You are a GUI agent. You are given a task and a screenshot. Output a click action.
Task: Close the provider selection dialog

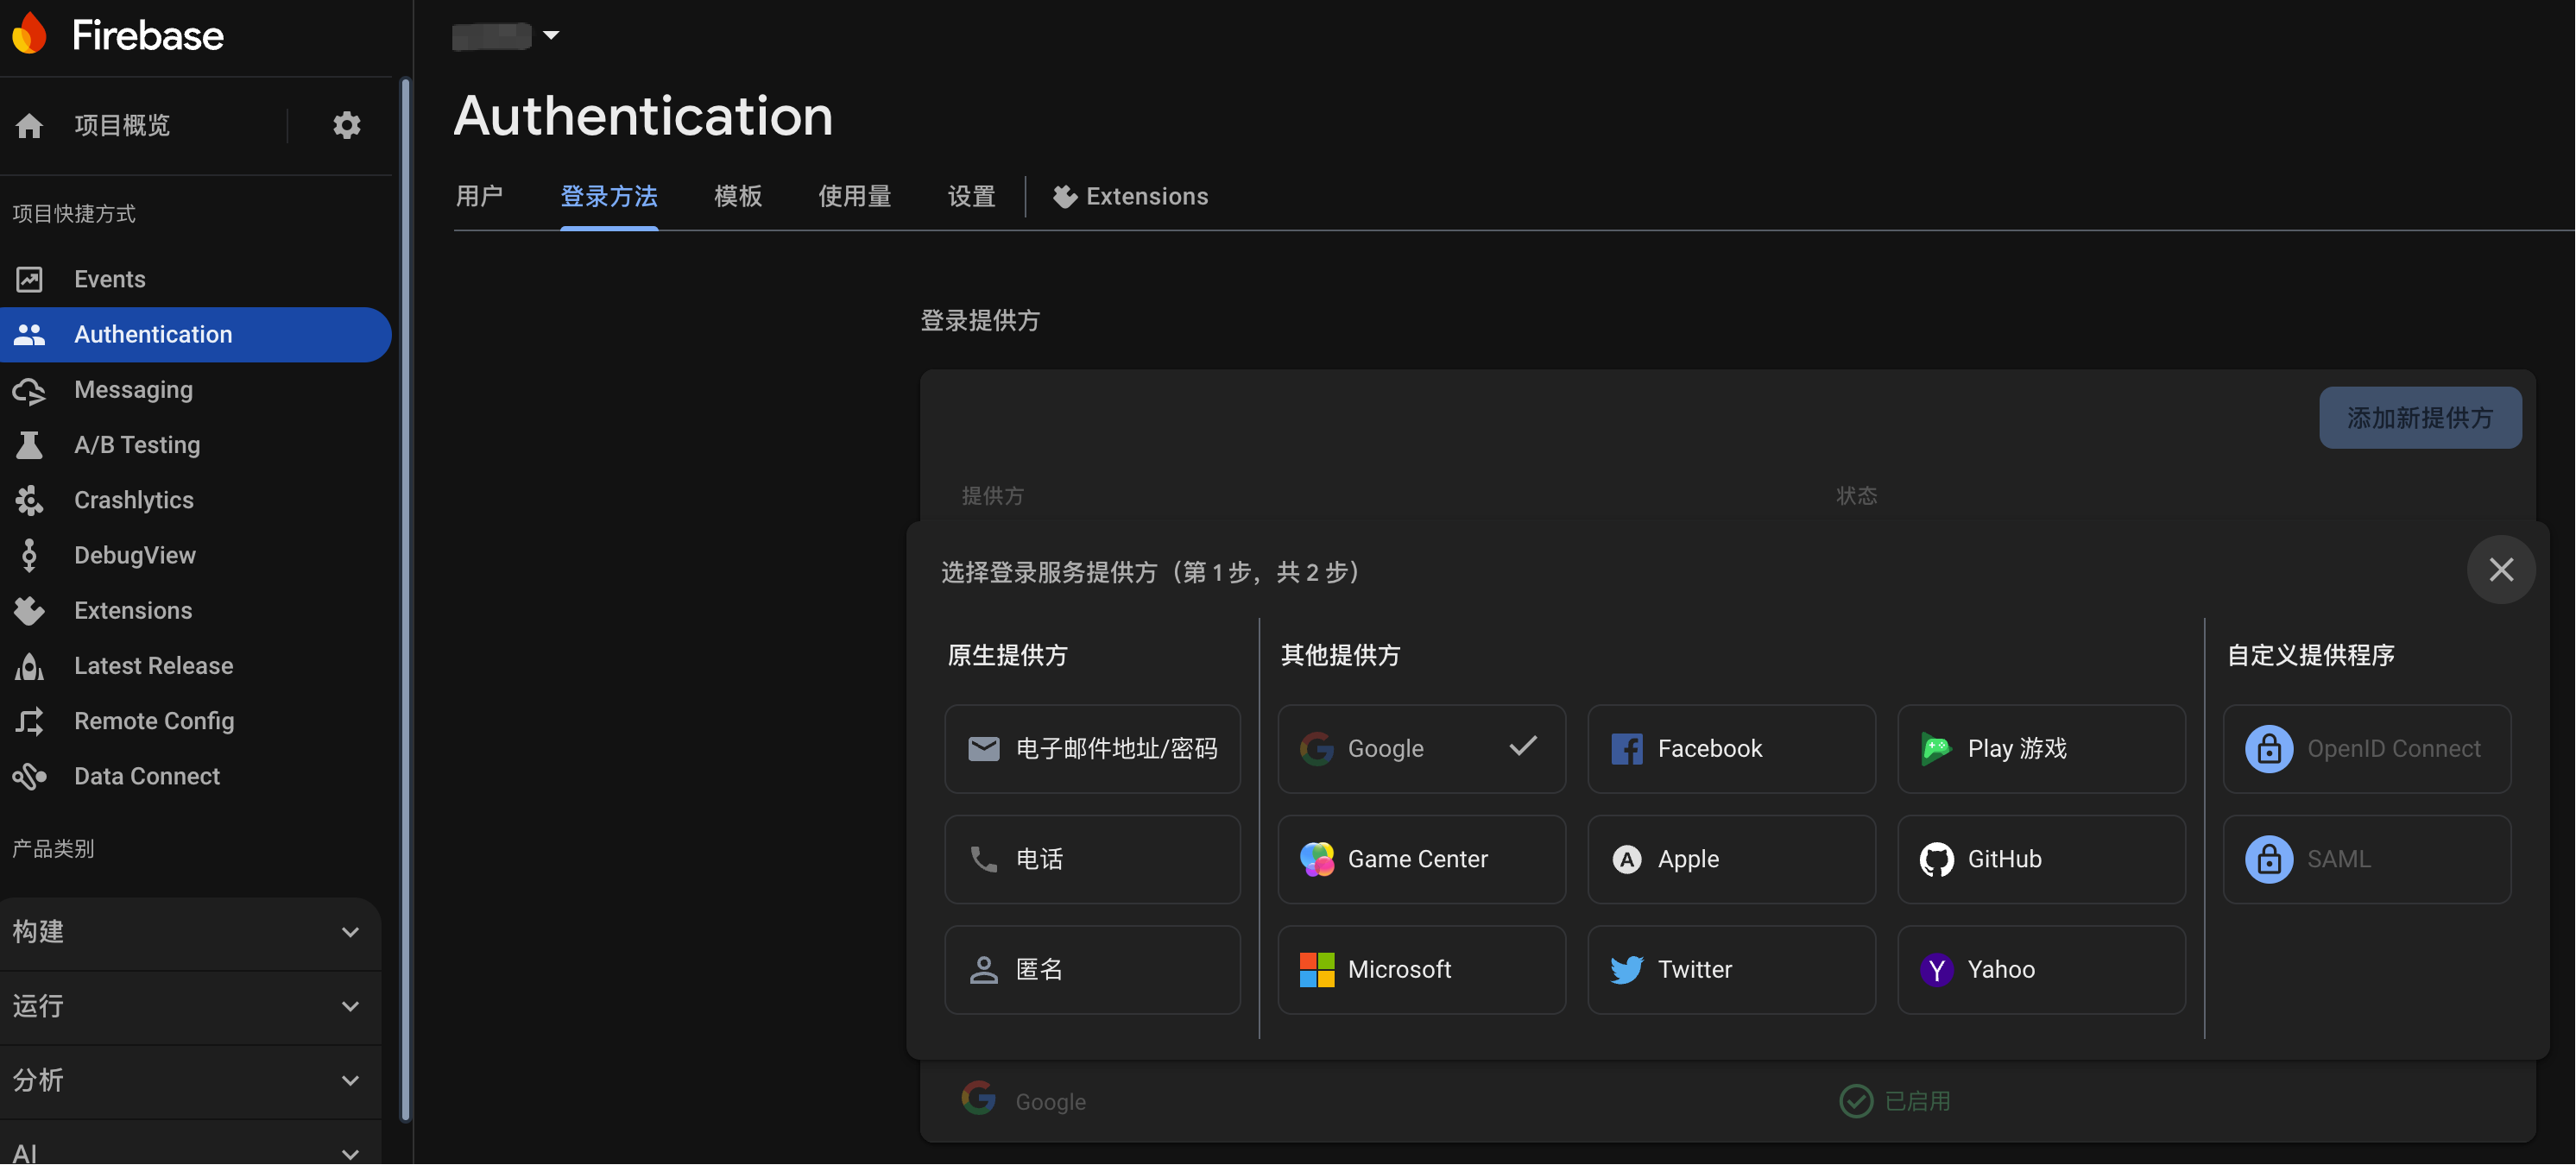2500,570
